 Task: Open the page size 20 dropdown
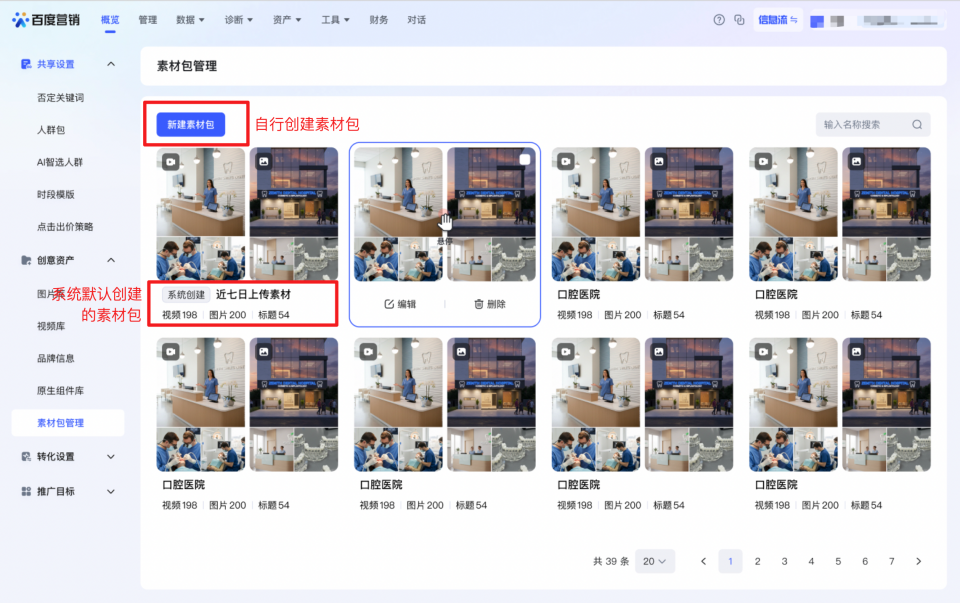point(655,561)
